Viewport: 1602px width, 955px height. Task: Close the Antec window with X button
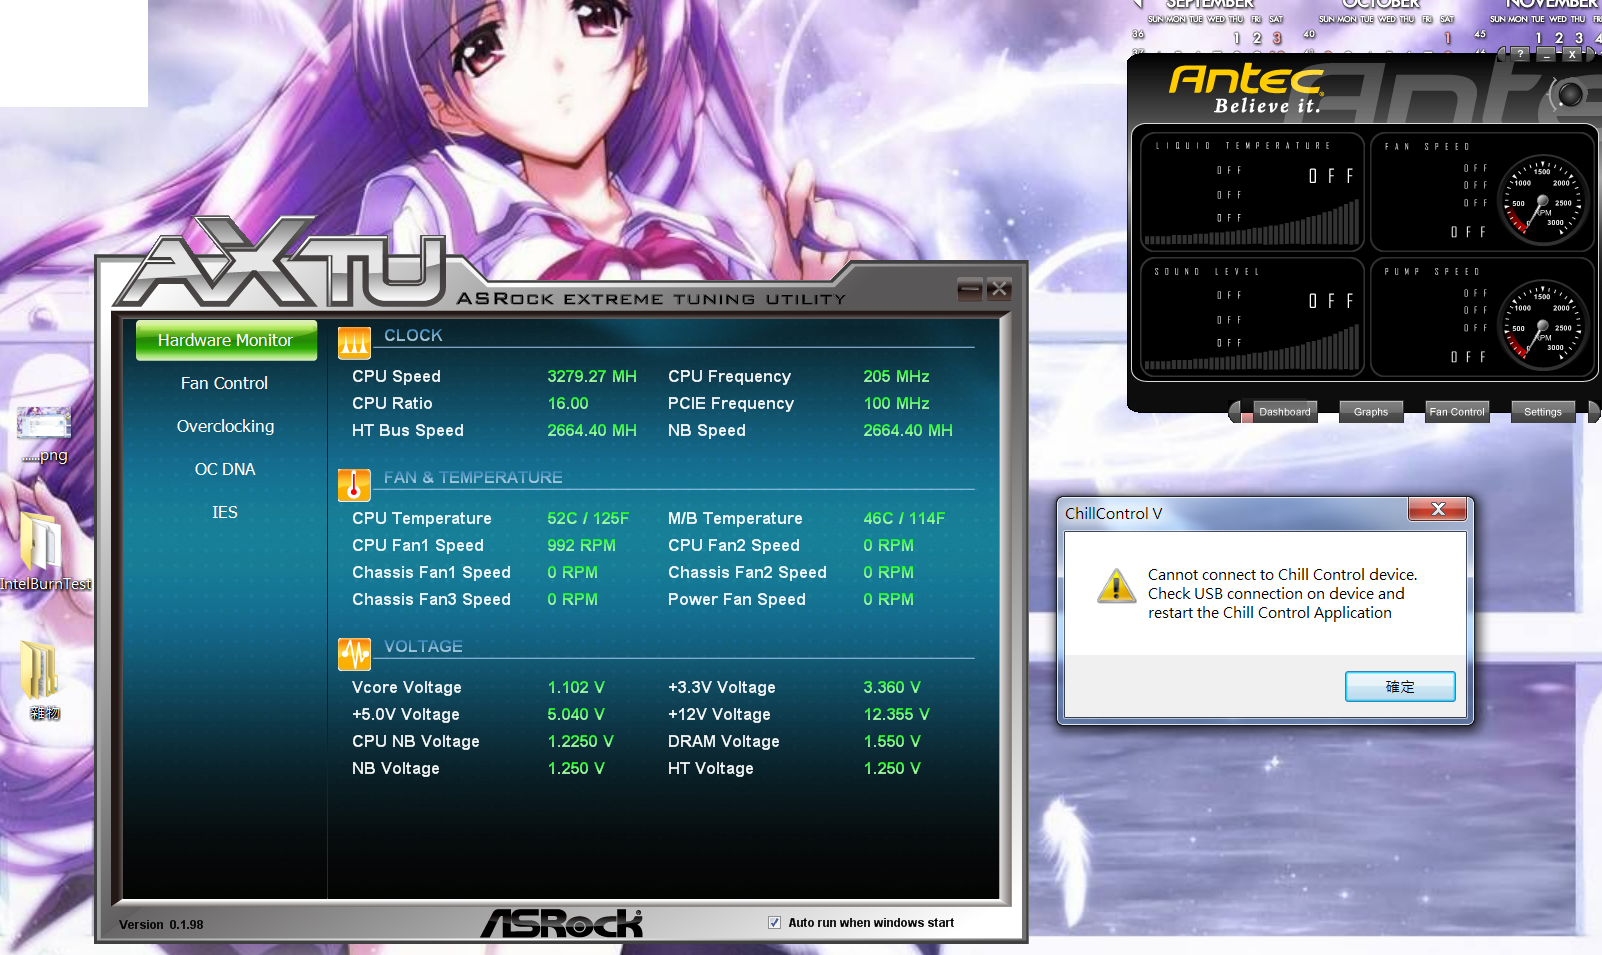click(1572, 54)
